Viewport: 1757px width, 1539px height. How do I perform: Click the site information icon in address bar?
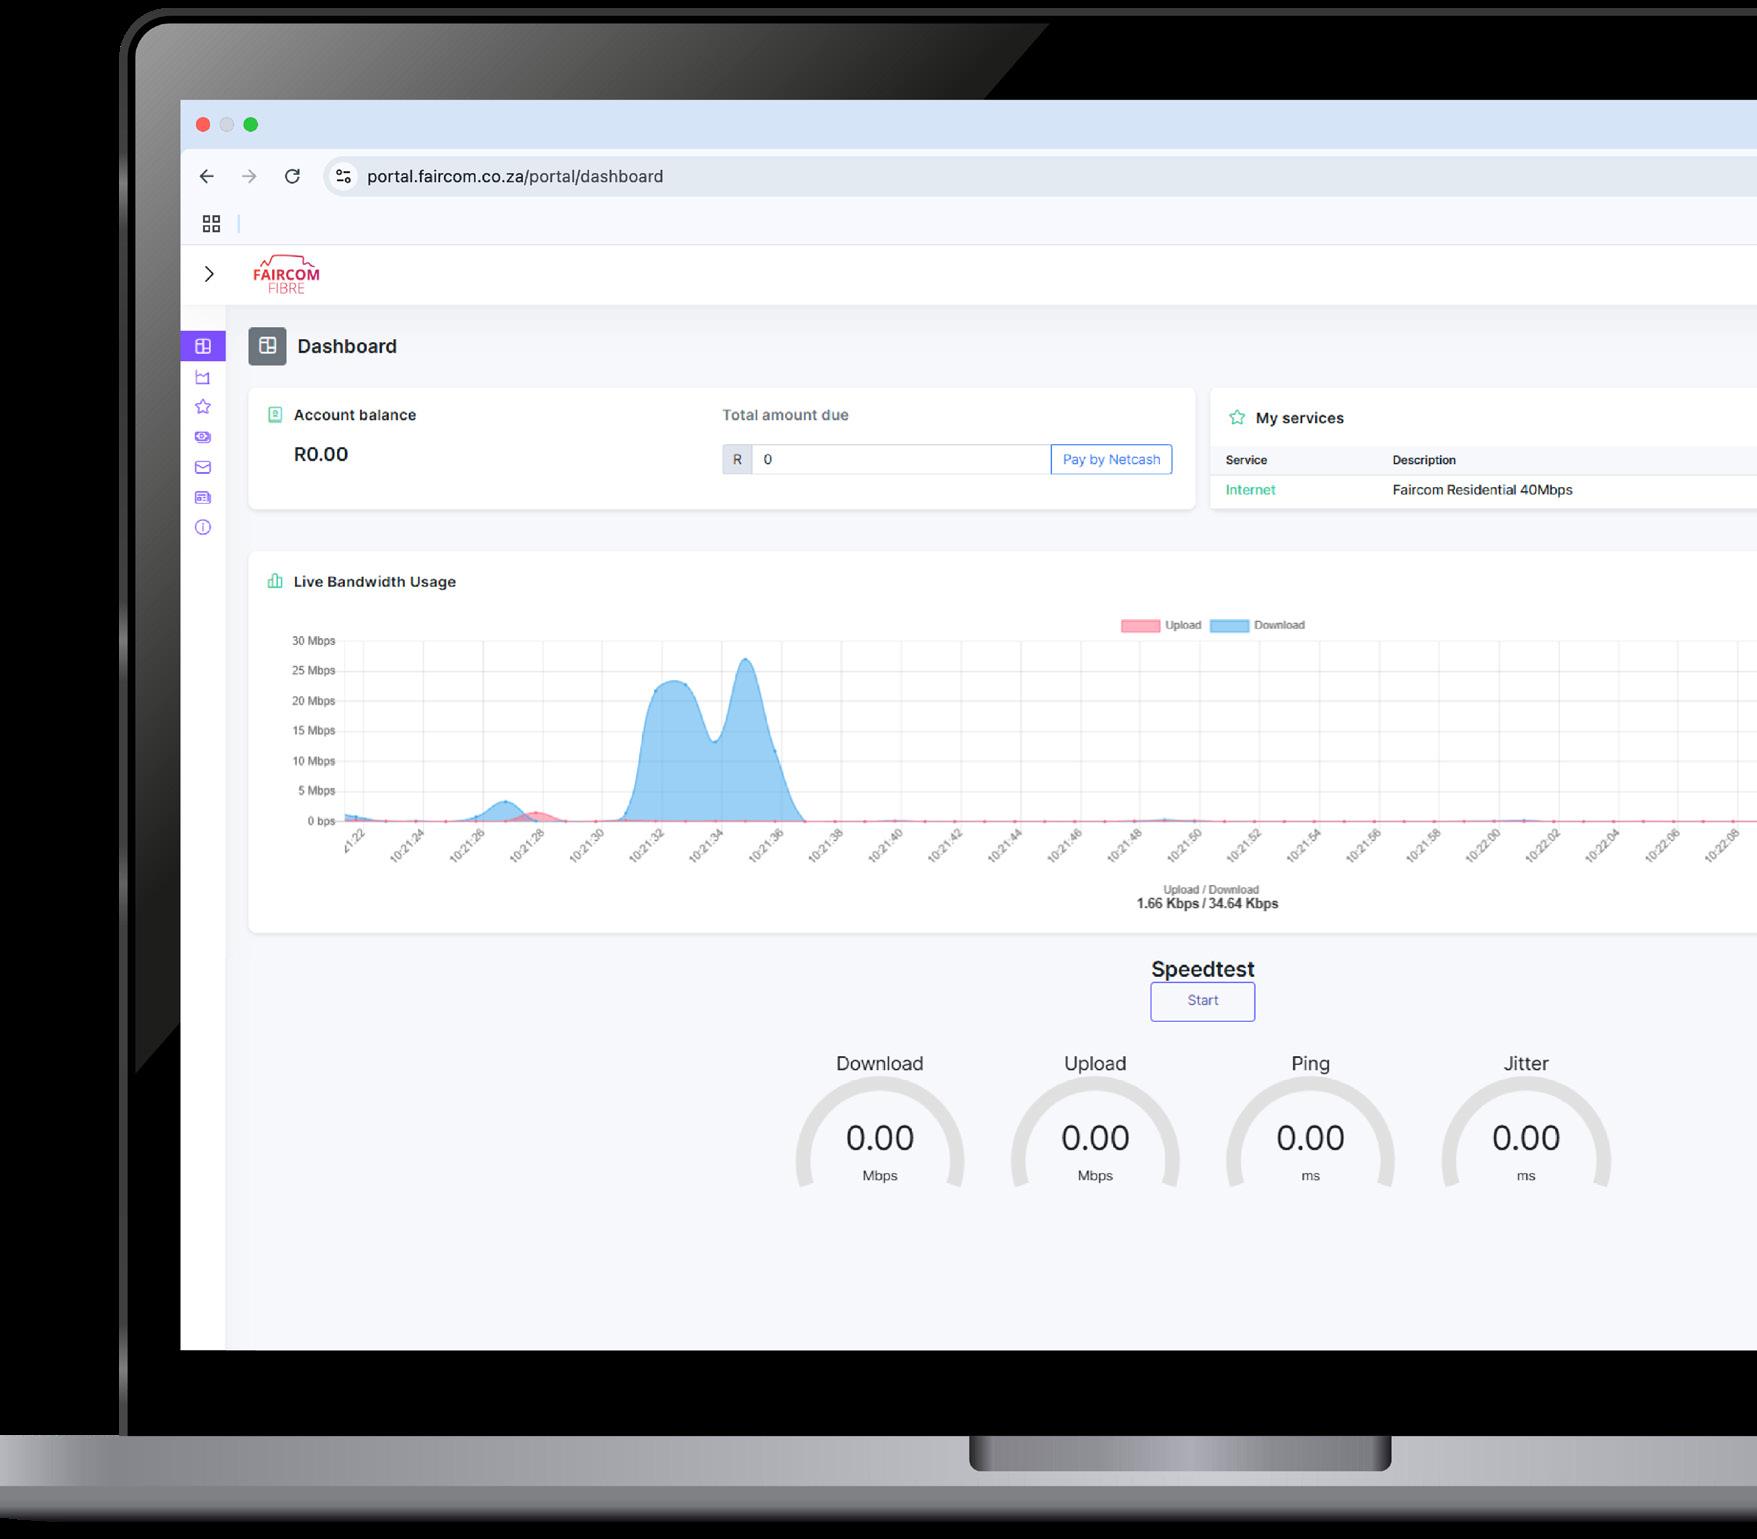[343, 176]
